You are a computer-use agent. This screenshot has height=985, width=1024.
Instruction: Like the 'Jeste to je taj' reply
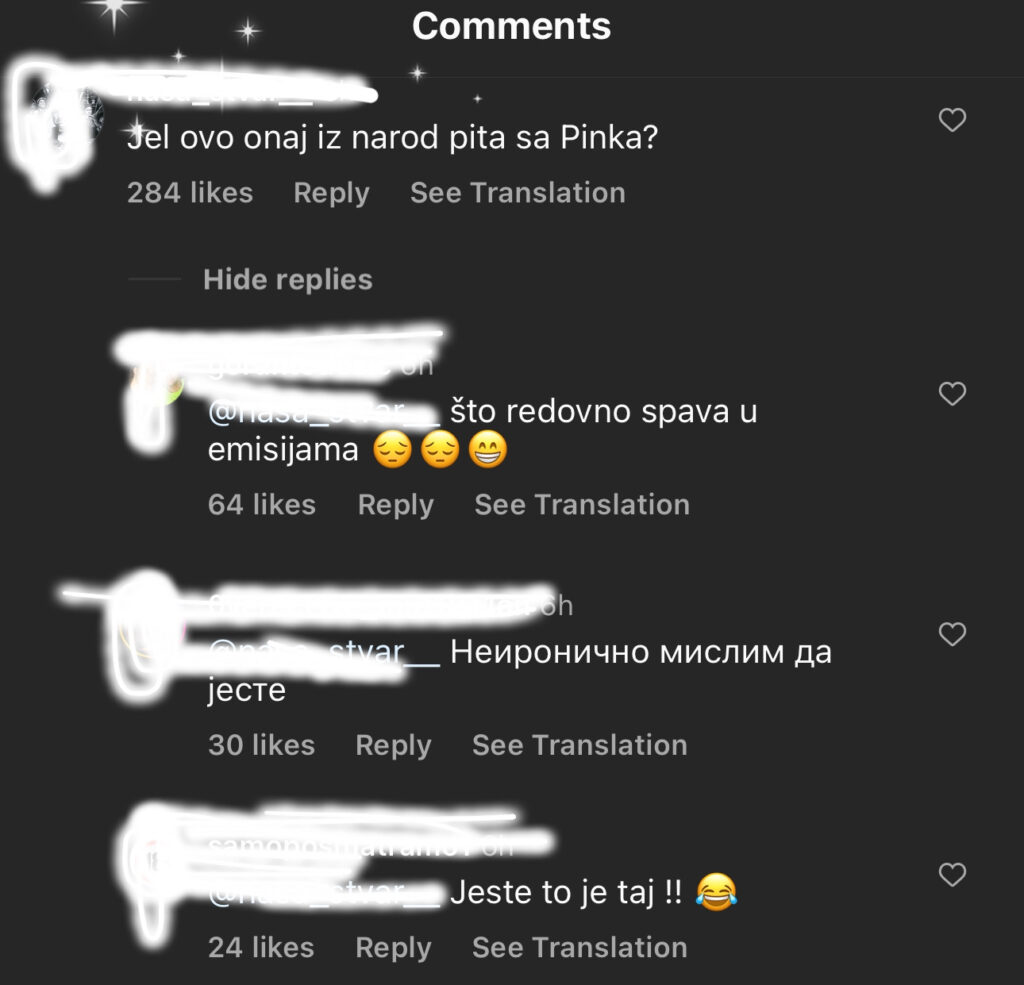click(952, 875)
